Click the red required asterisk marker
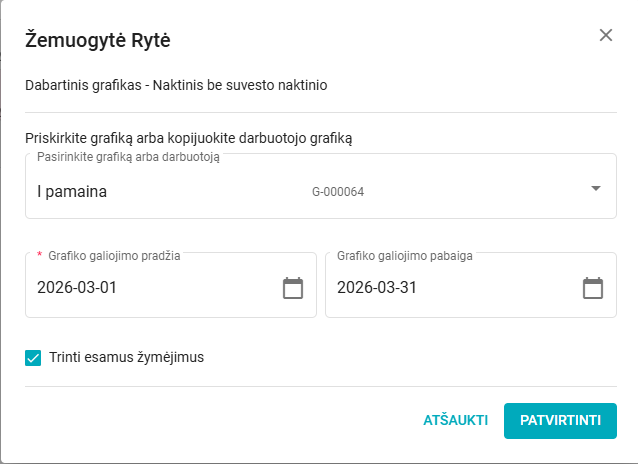 coord(40,256)
